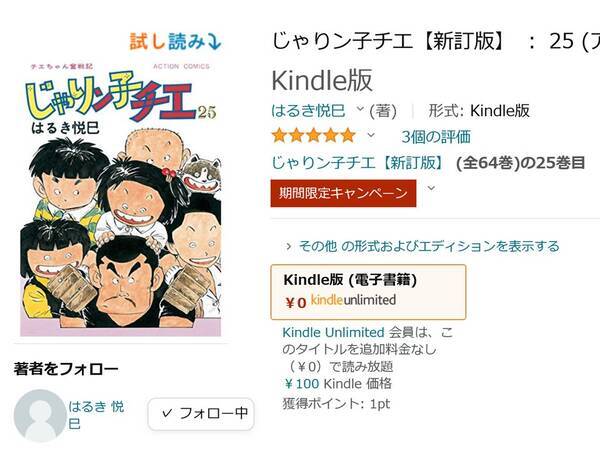Expand the dropdown arrow beside author name

361,110
